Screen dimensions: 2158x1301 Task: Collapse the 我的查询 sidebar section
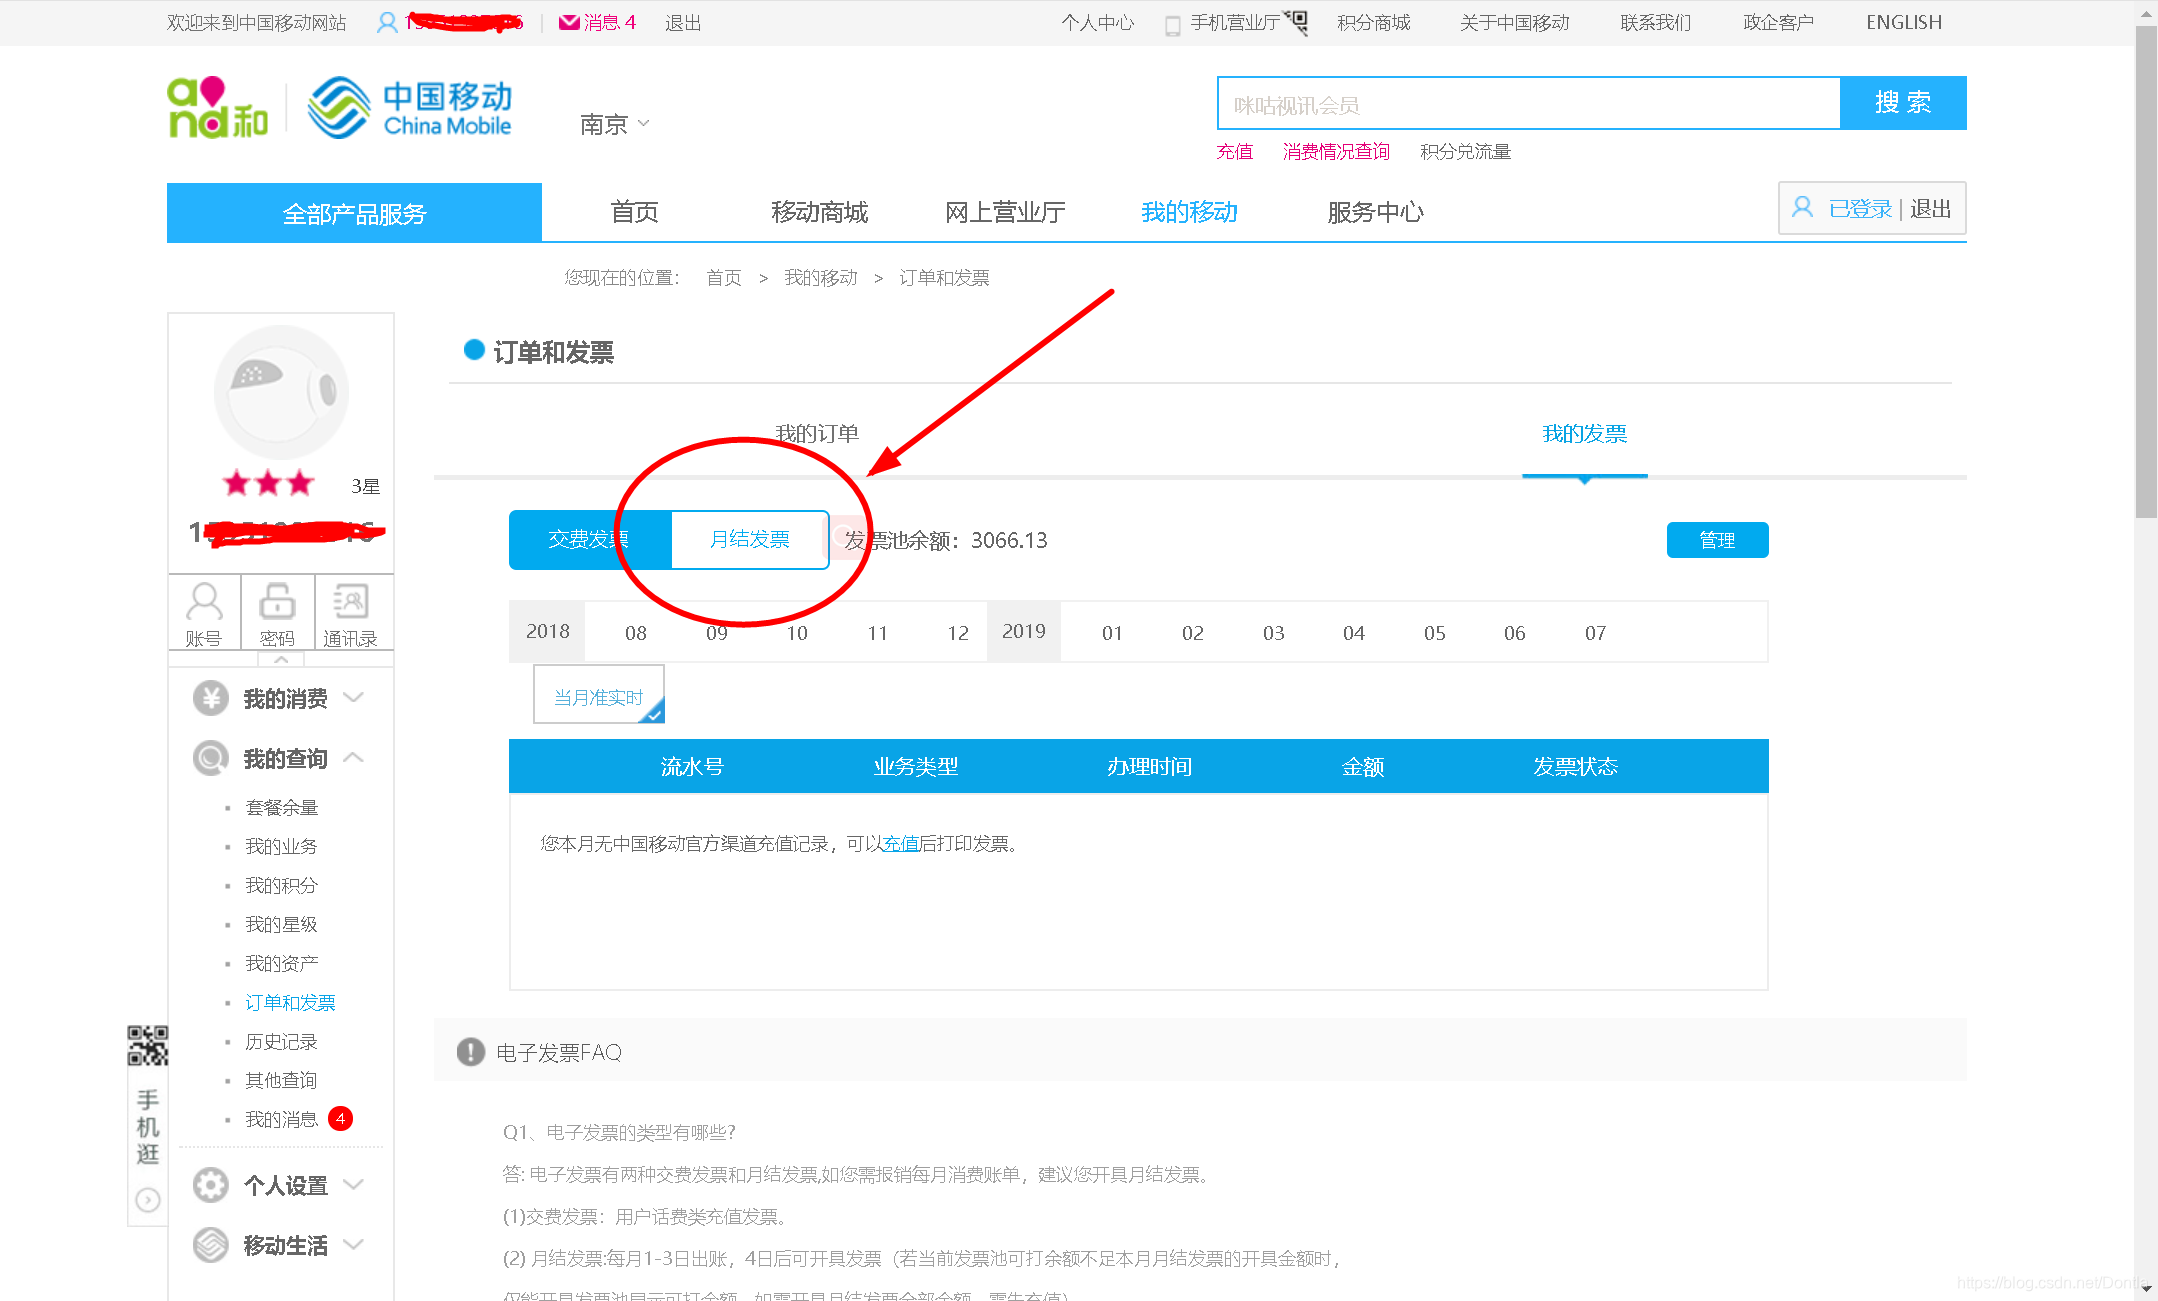285,758
